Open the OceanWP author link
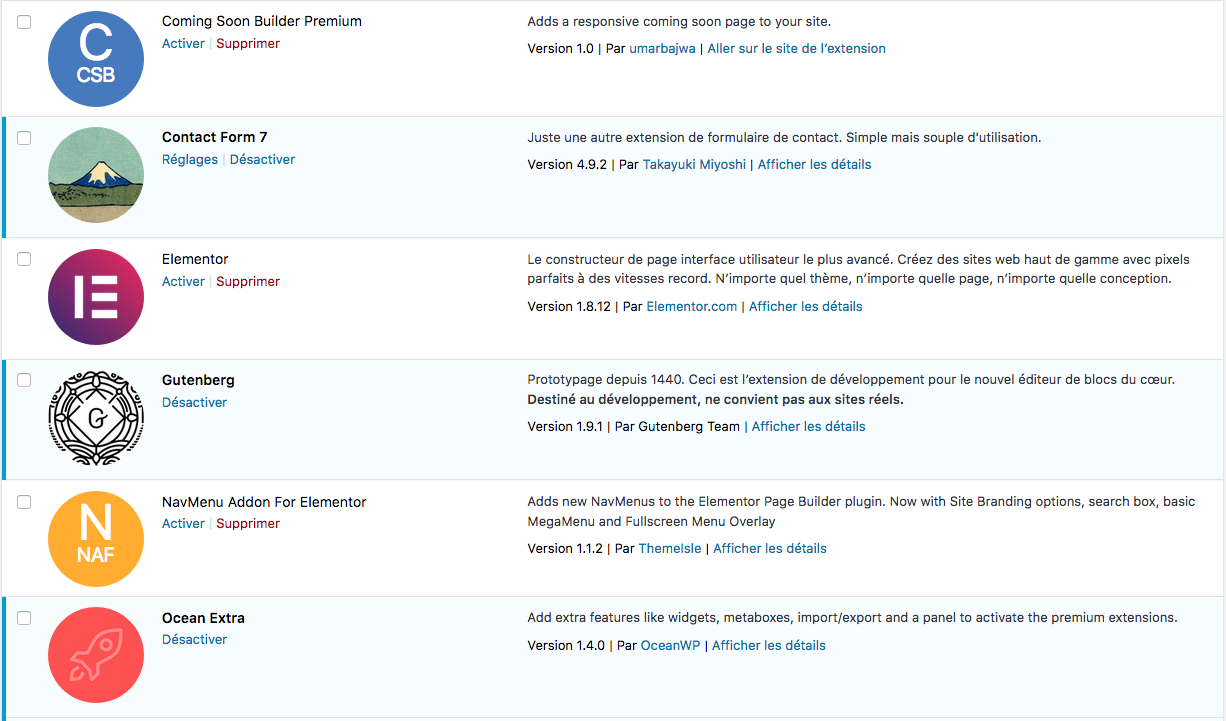The image size is (1226, 721). (670, 645)
